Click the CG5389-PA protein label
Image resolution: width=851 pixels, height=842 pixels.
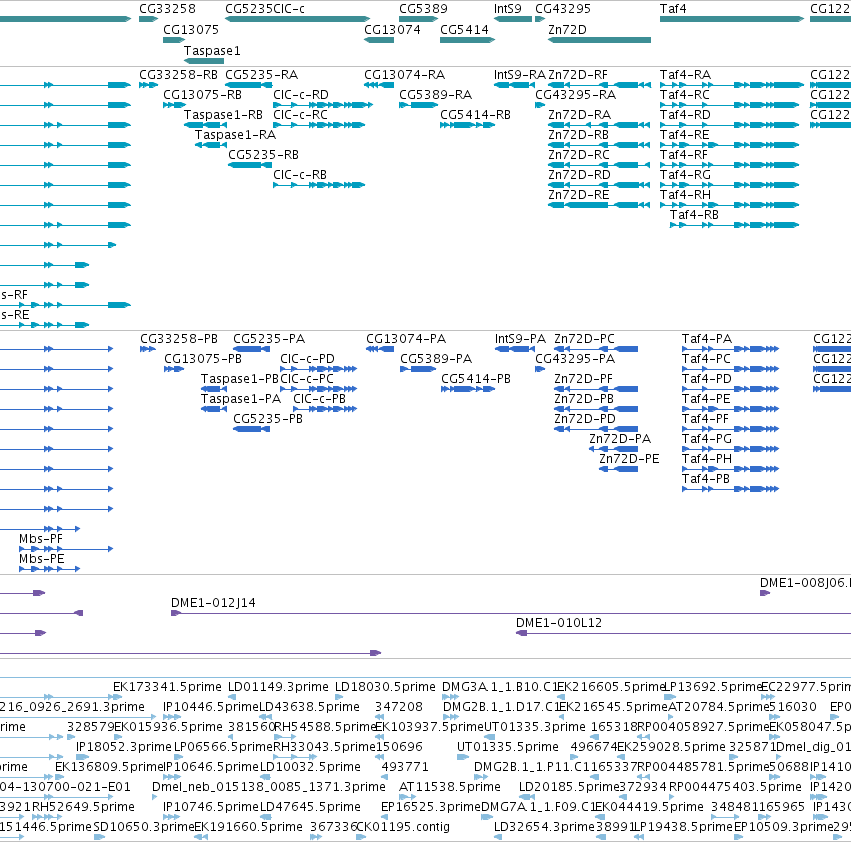436,359
